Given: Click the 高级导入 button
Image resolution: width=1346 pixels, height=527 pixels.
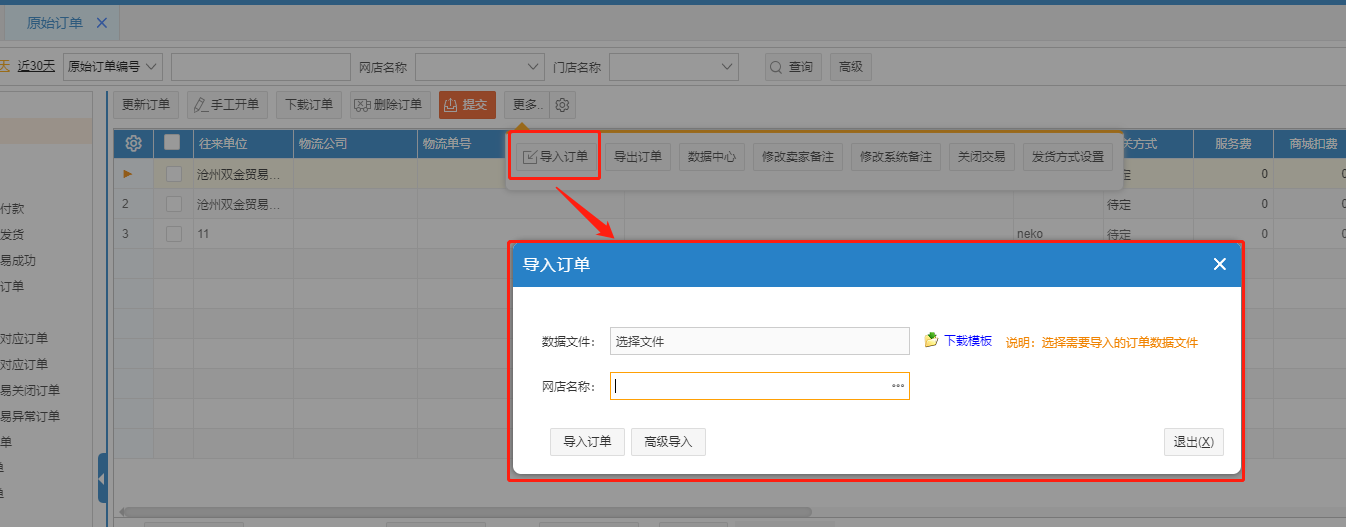Looking at the screenshot, I should 668,442.
